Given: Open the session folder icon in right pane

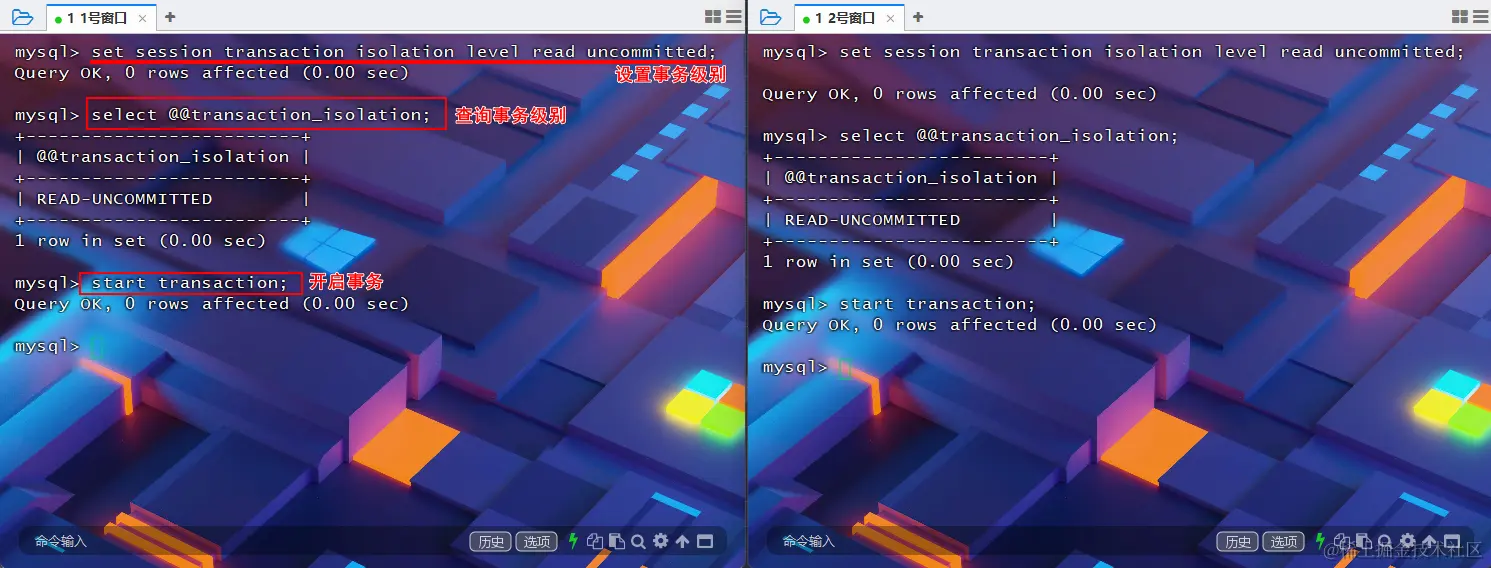Looking at the screenshot, I should [x=770, y=17].
